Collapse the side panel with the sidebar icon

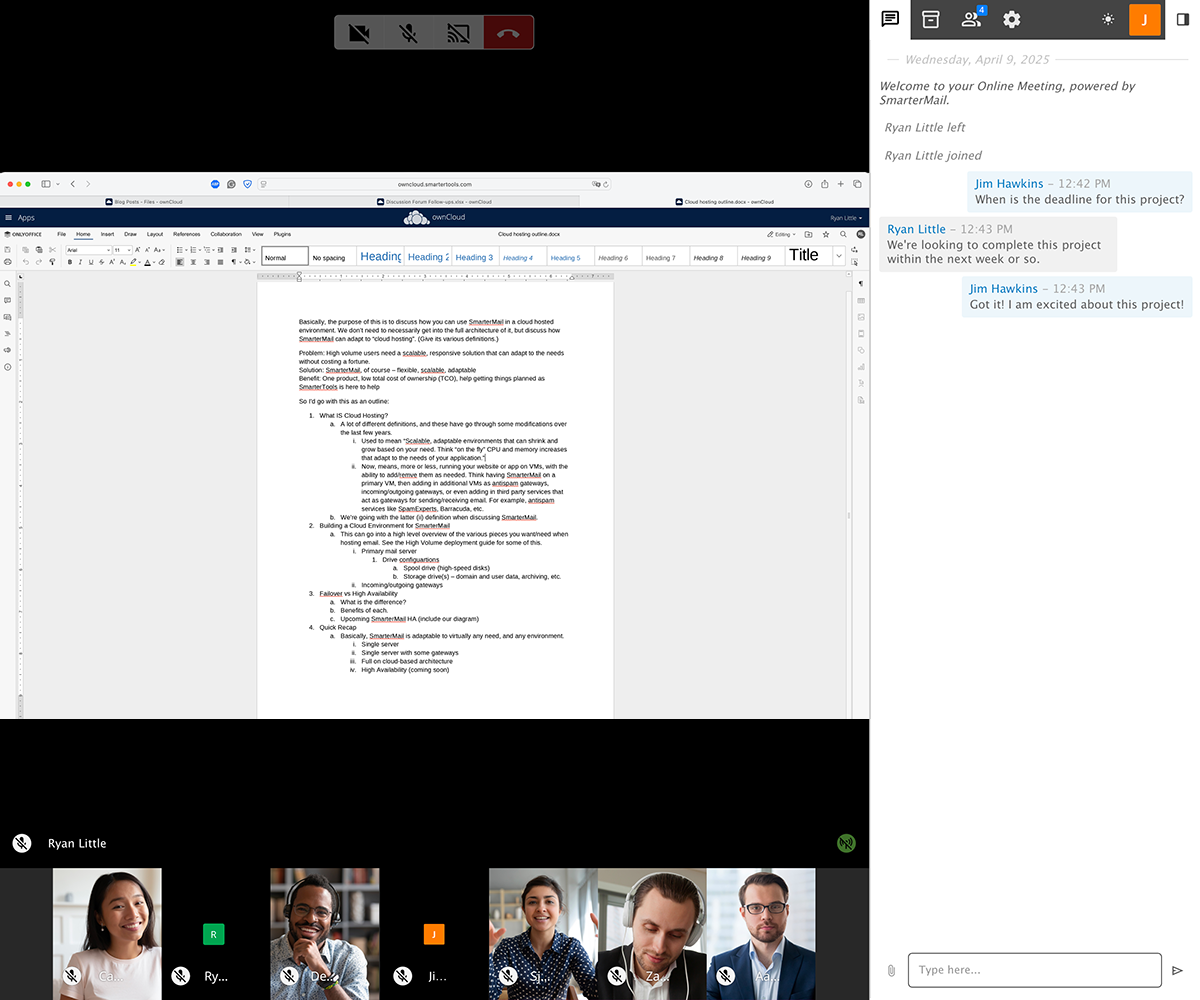(x=1183, y=19)
